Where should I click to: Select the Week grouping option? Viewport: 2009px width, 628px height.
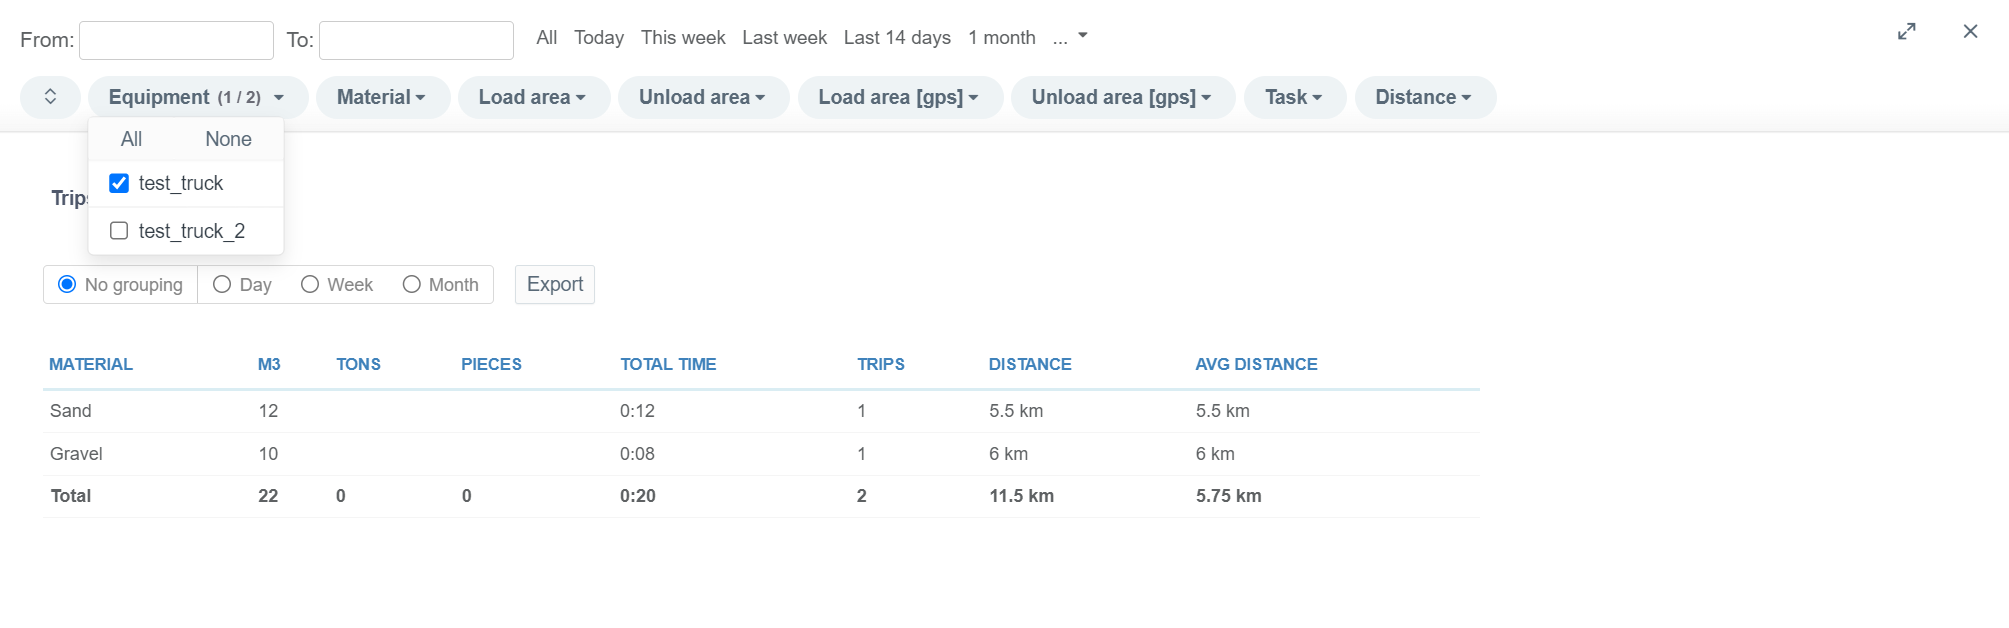pos(310,285)
